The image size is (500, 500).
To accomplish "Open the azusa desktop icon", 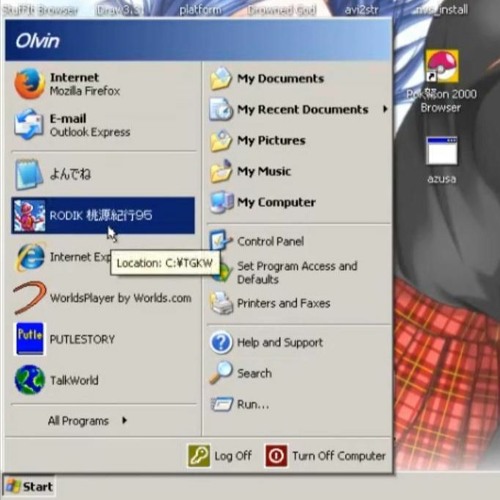I will pyautogui.click(x=442, y=160).
